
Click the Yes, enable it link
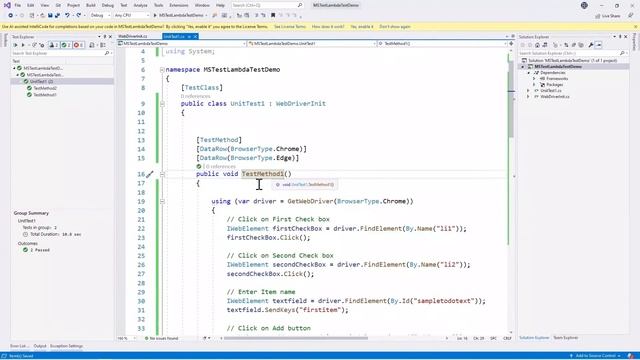coord(362,27)
